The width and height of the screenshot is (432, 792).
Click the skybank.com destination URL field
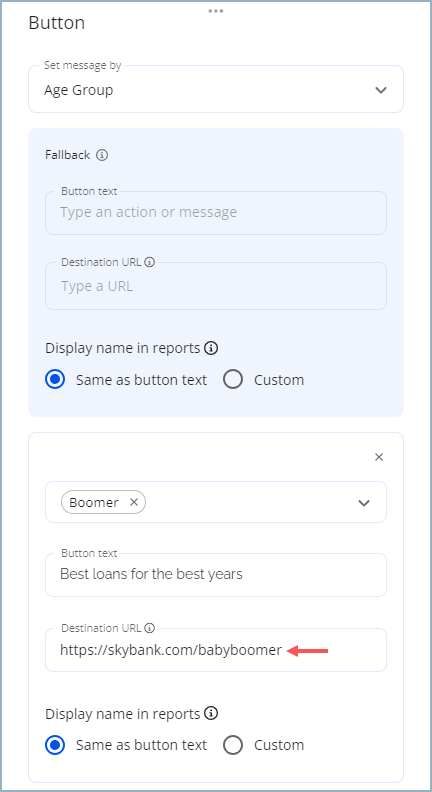(x=216, y=650)
